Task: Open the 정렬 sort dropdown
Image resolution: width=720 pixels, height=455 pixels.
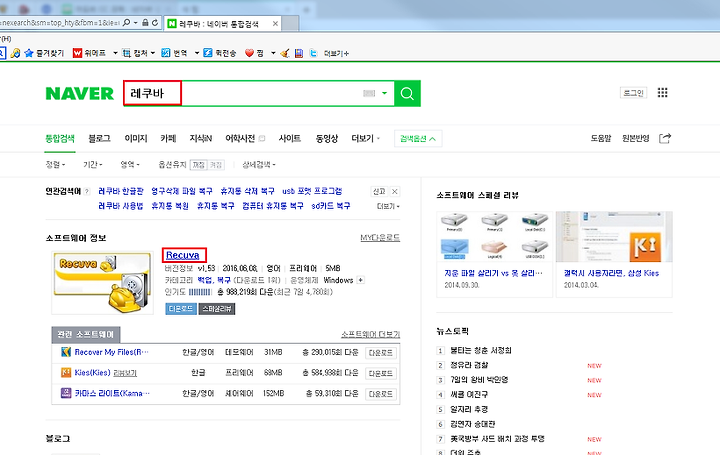Action: [55, 165]
